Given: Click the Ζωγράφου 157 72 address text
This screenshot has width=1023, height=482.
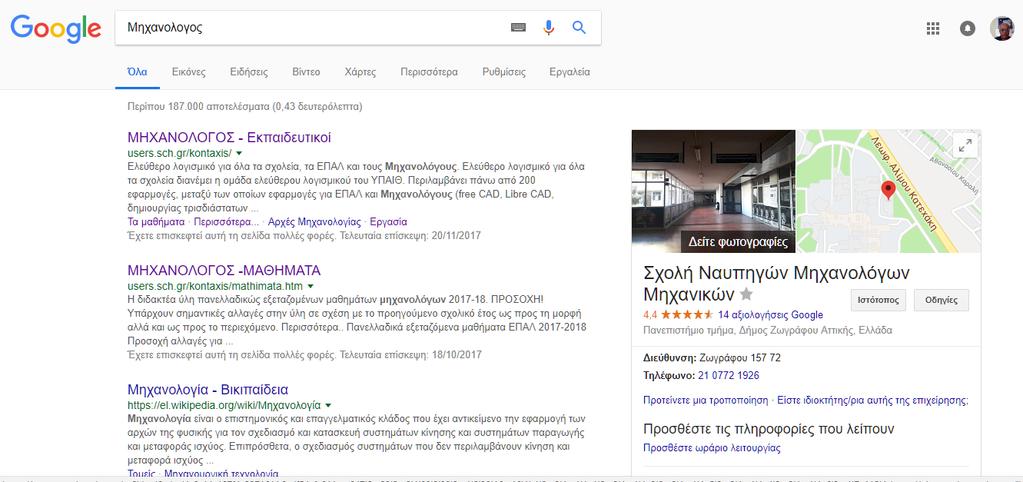Looking at the screenshot, I should [x=740, y=357].
